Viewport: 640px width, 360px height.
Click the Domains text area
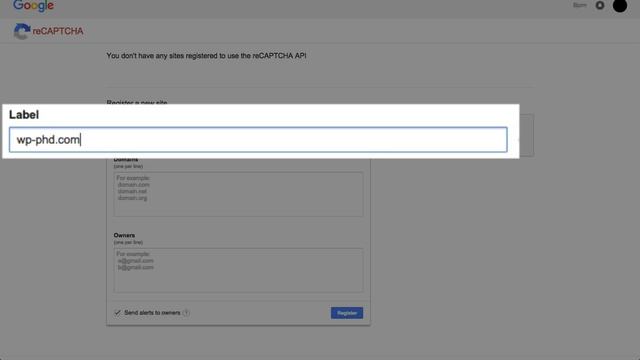coord(238,194)
